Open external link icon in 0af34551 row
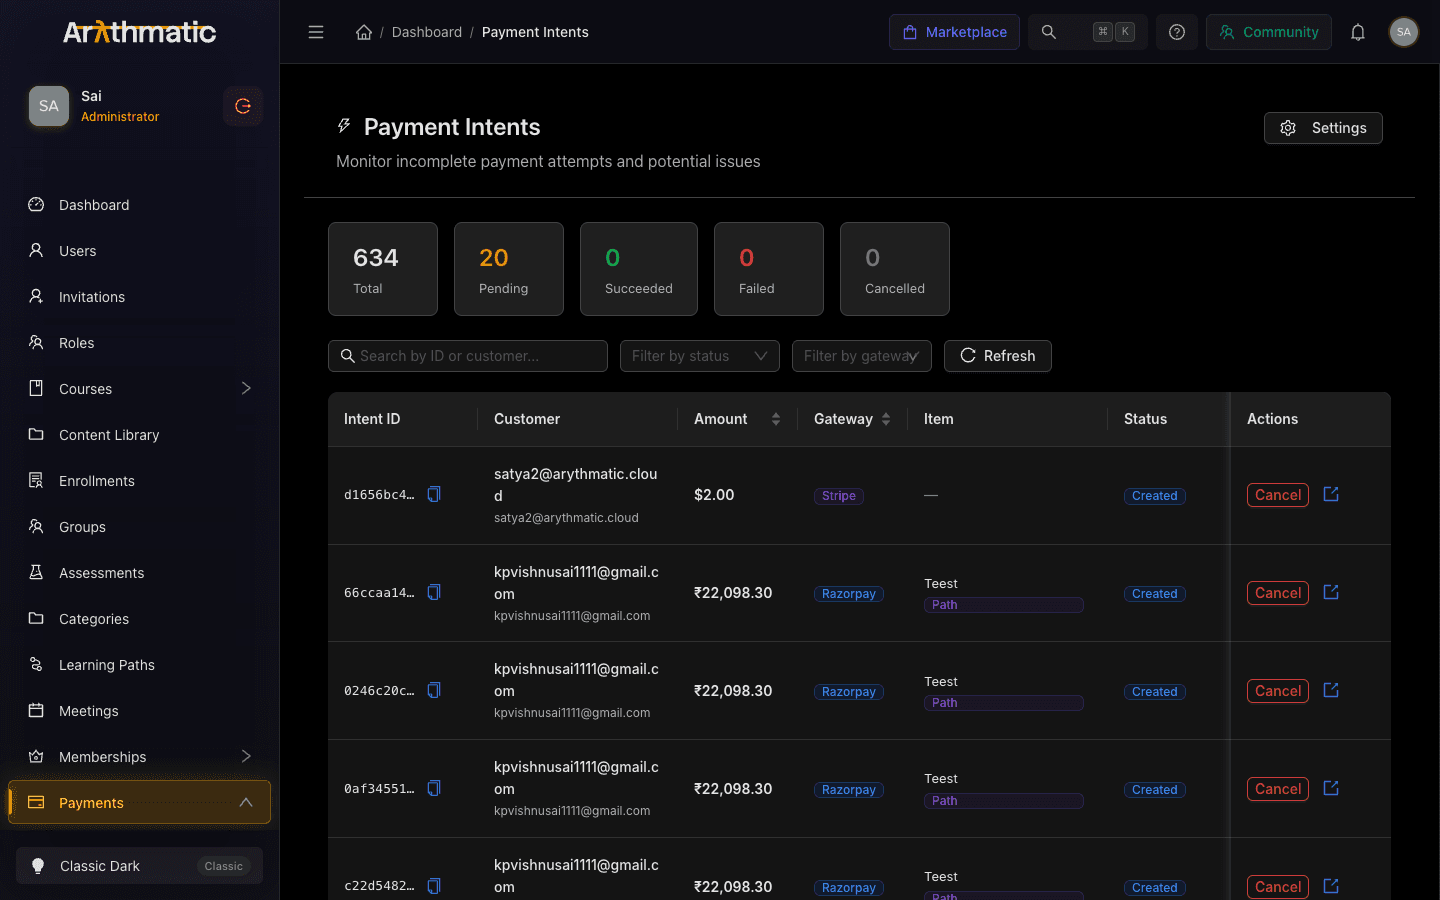The width and height of the screenshot is (1440, 900). click(x=1331, y=788)
